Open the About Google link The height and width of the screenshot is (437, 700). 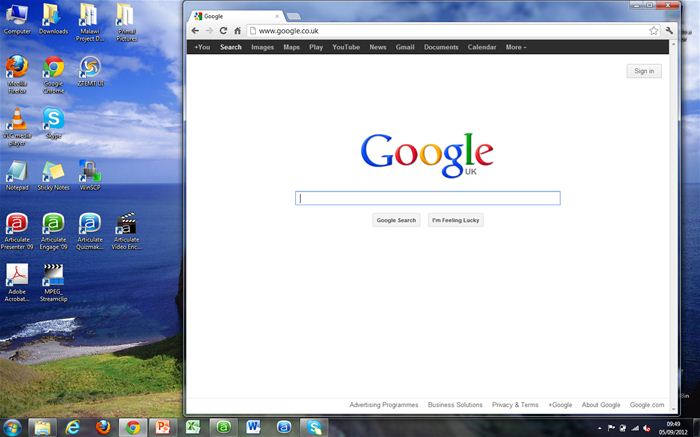pos(601,405)
